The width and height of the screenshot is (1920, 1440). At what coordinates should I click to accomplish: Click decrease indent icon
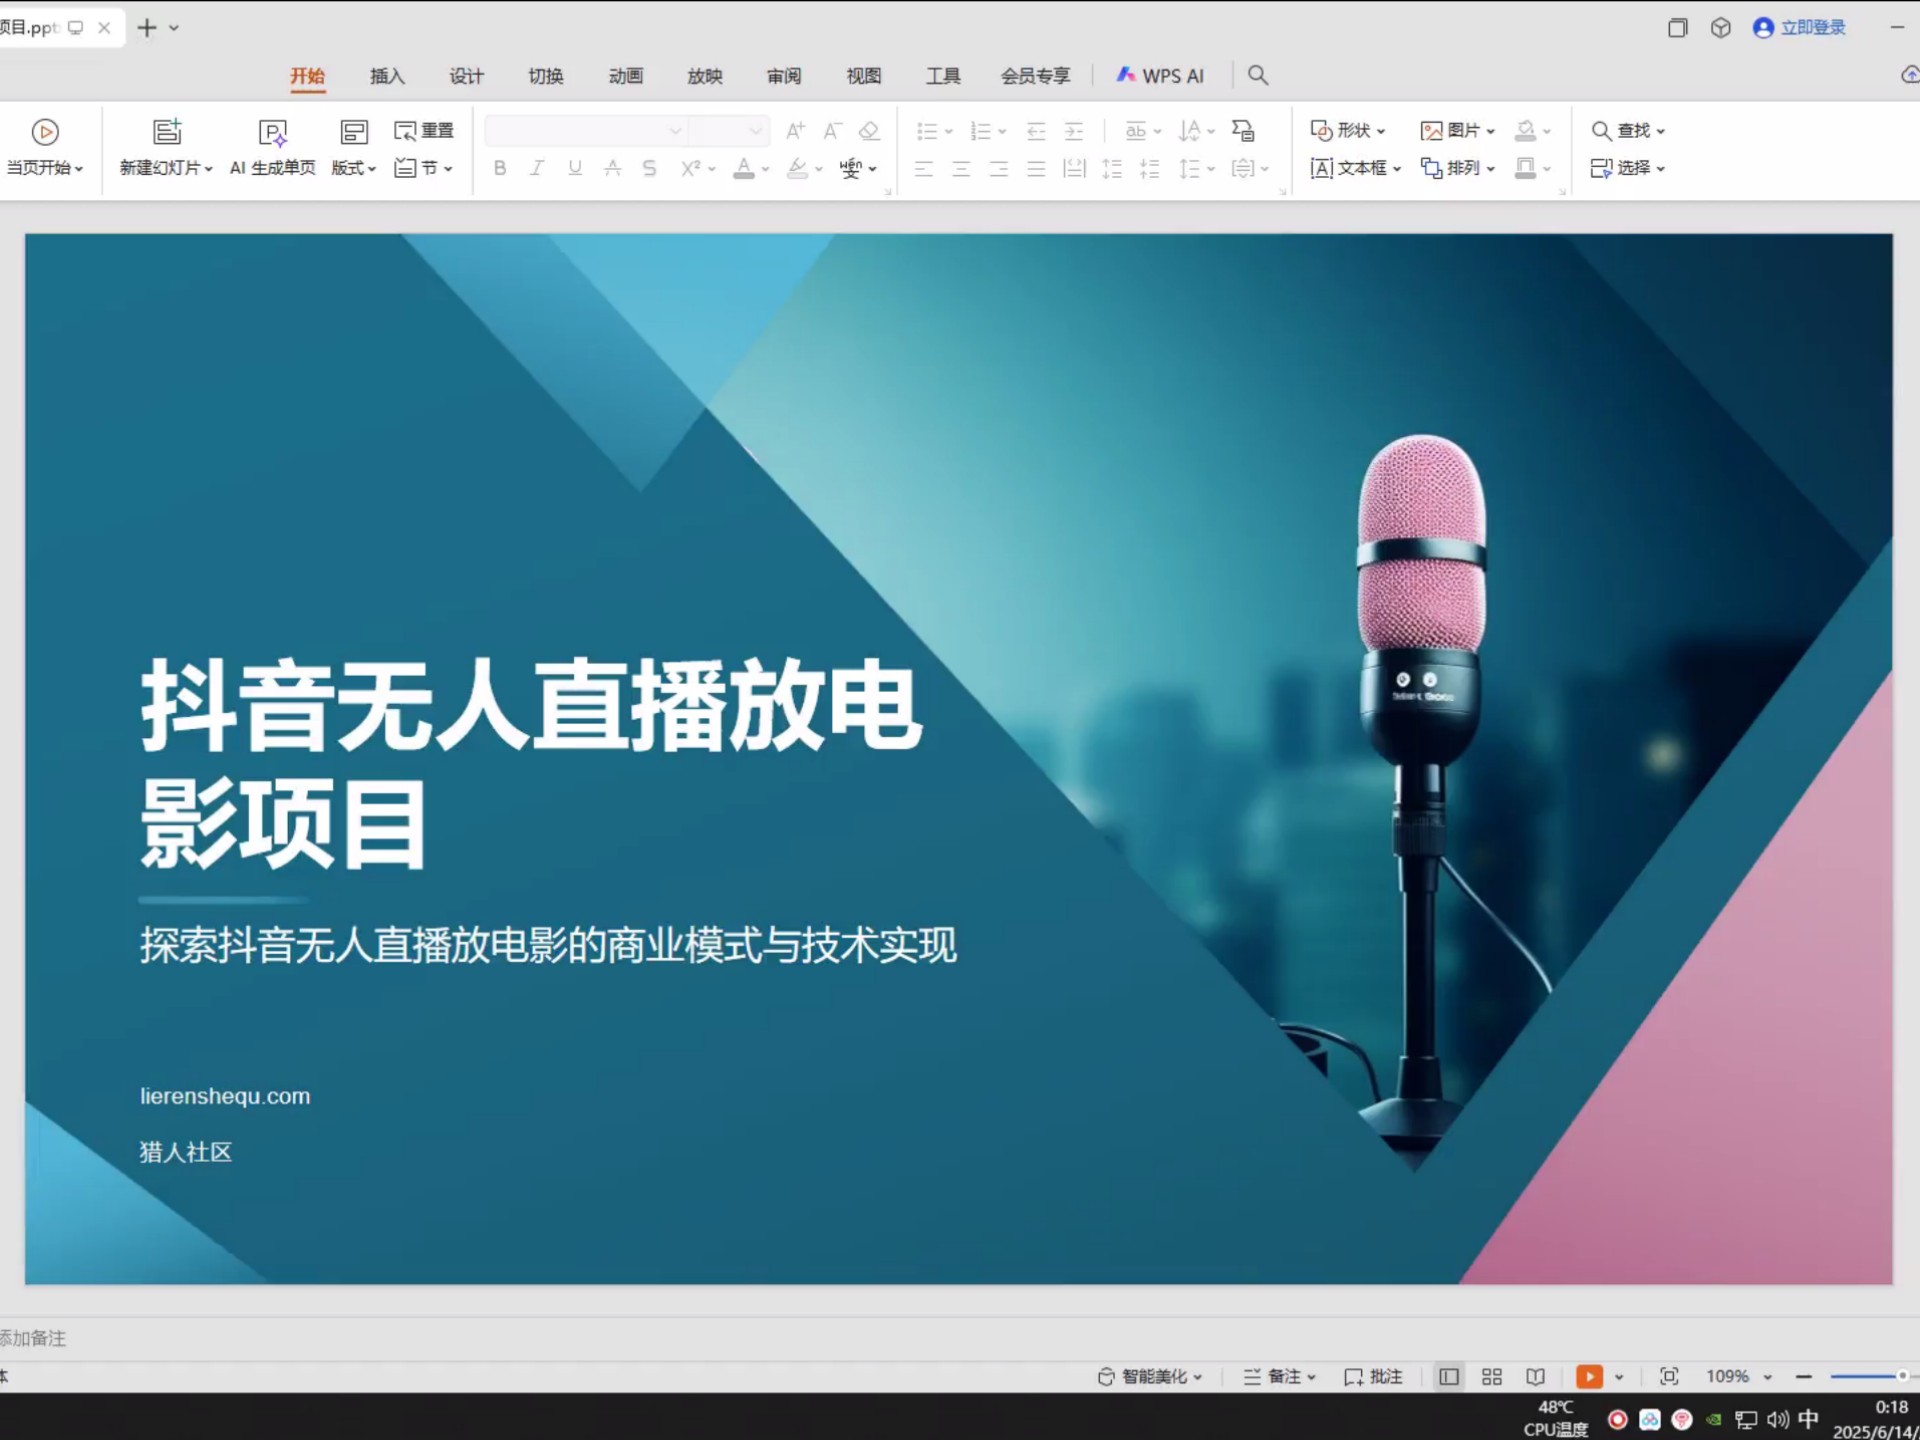[x=1036, y=131]
